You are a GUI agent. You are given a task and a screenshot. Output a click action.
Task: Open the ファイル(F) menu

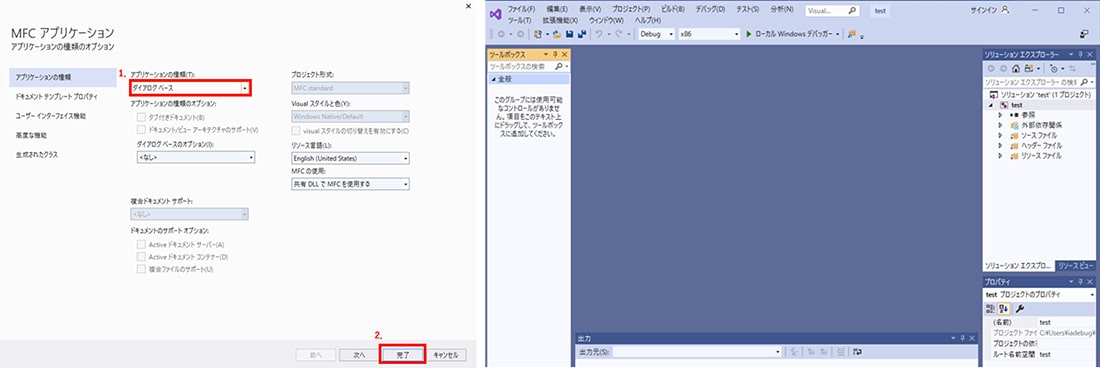coord(521,10)
